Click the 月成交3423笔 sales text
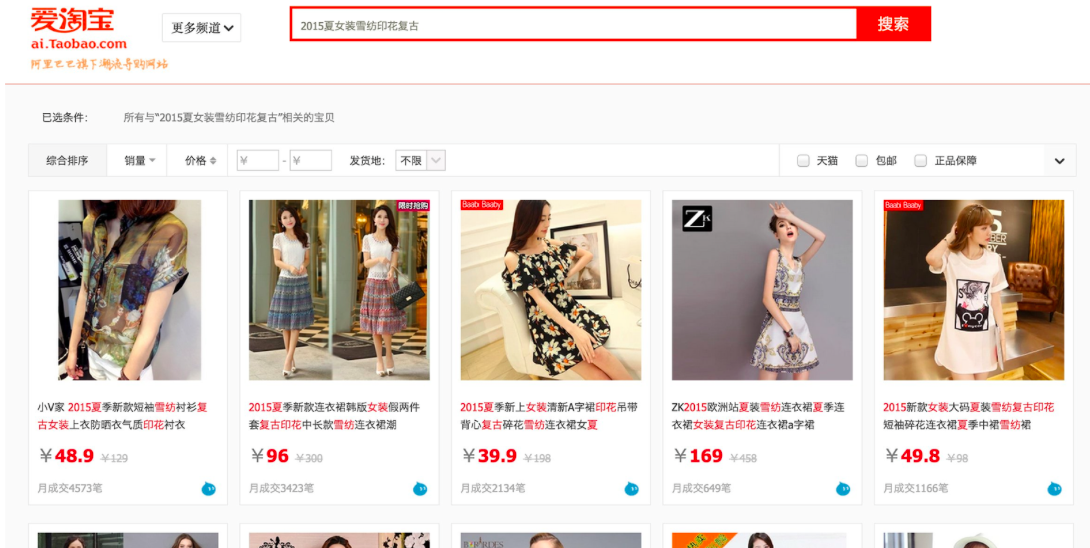 click(x=281, y=488)
